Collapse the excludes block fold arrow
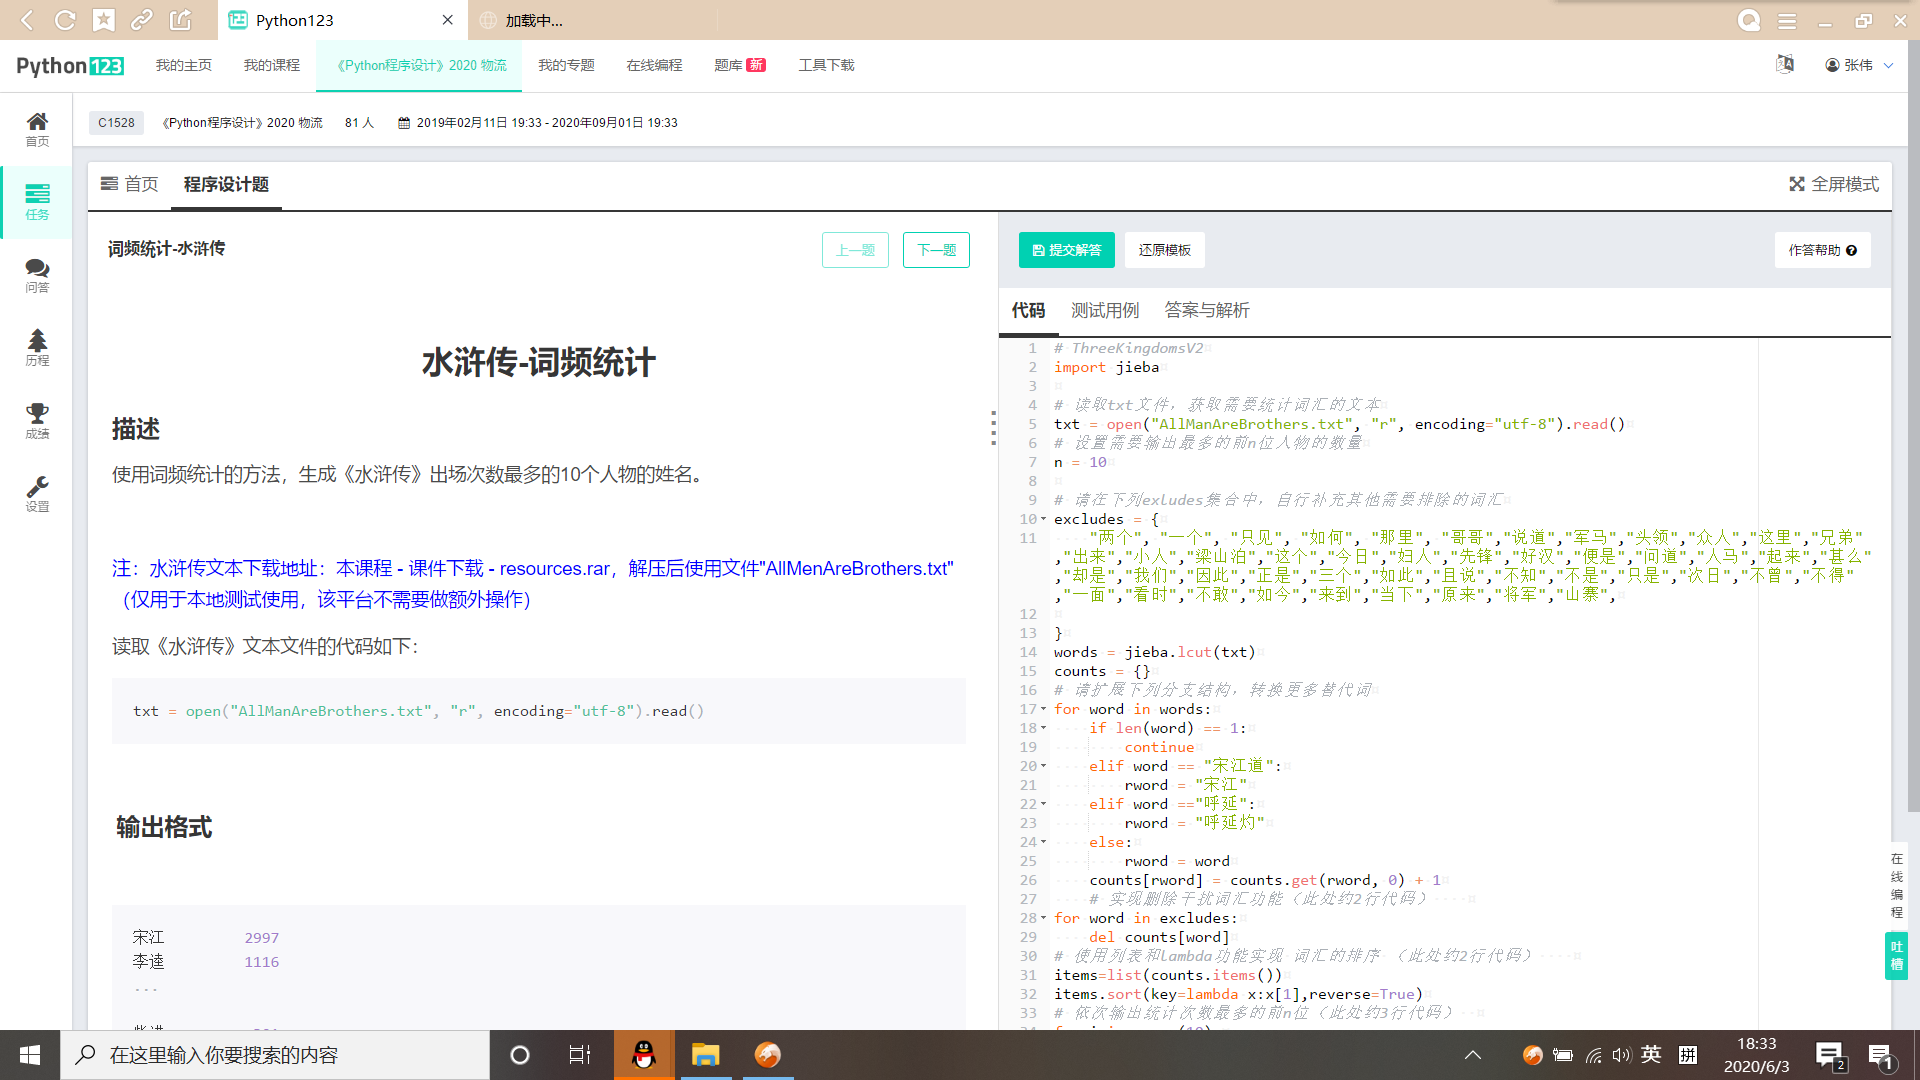Image resolution: width=1920 pixels, height=1080 pixels. [x=1044, y=519]
